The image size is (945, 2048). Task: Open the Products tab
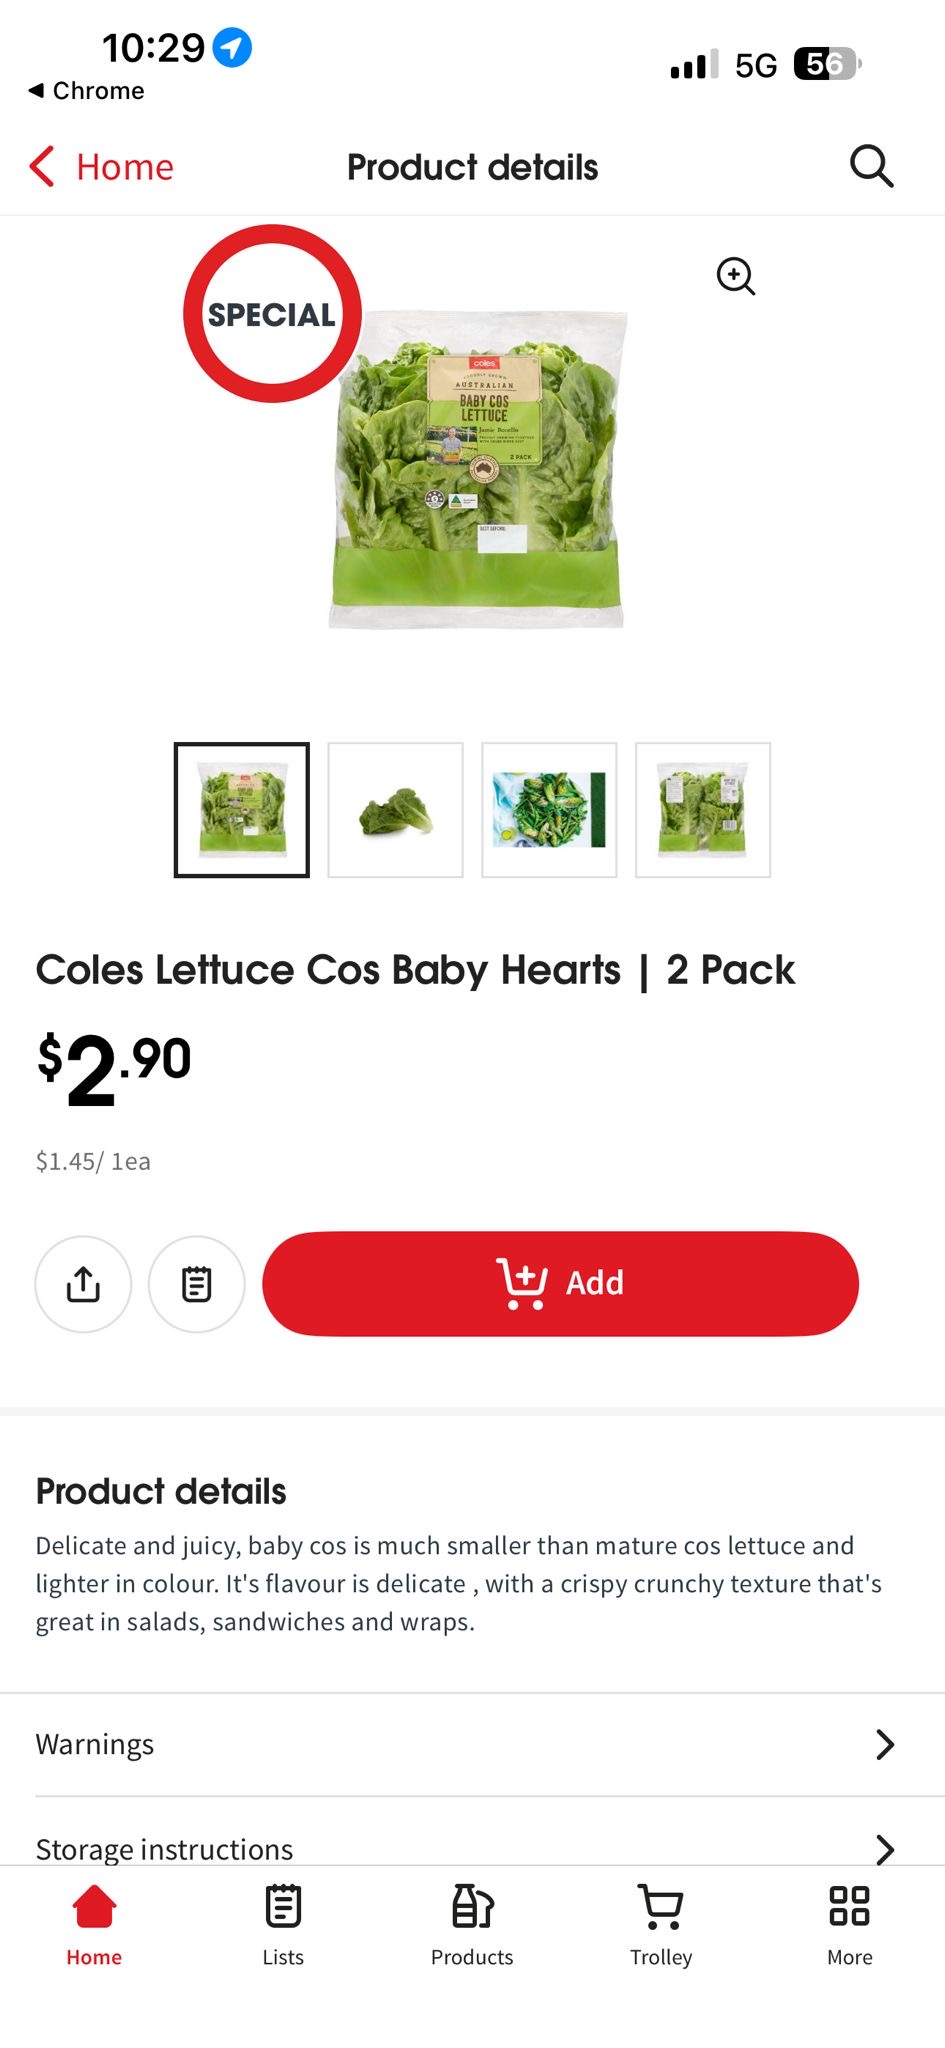[x=472, y=1925]
